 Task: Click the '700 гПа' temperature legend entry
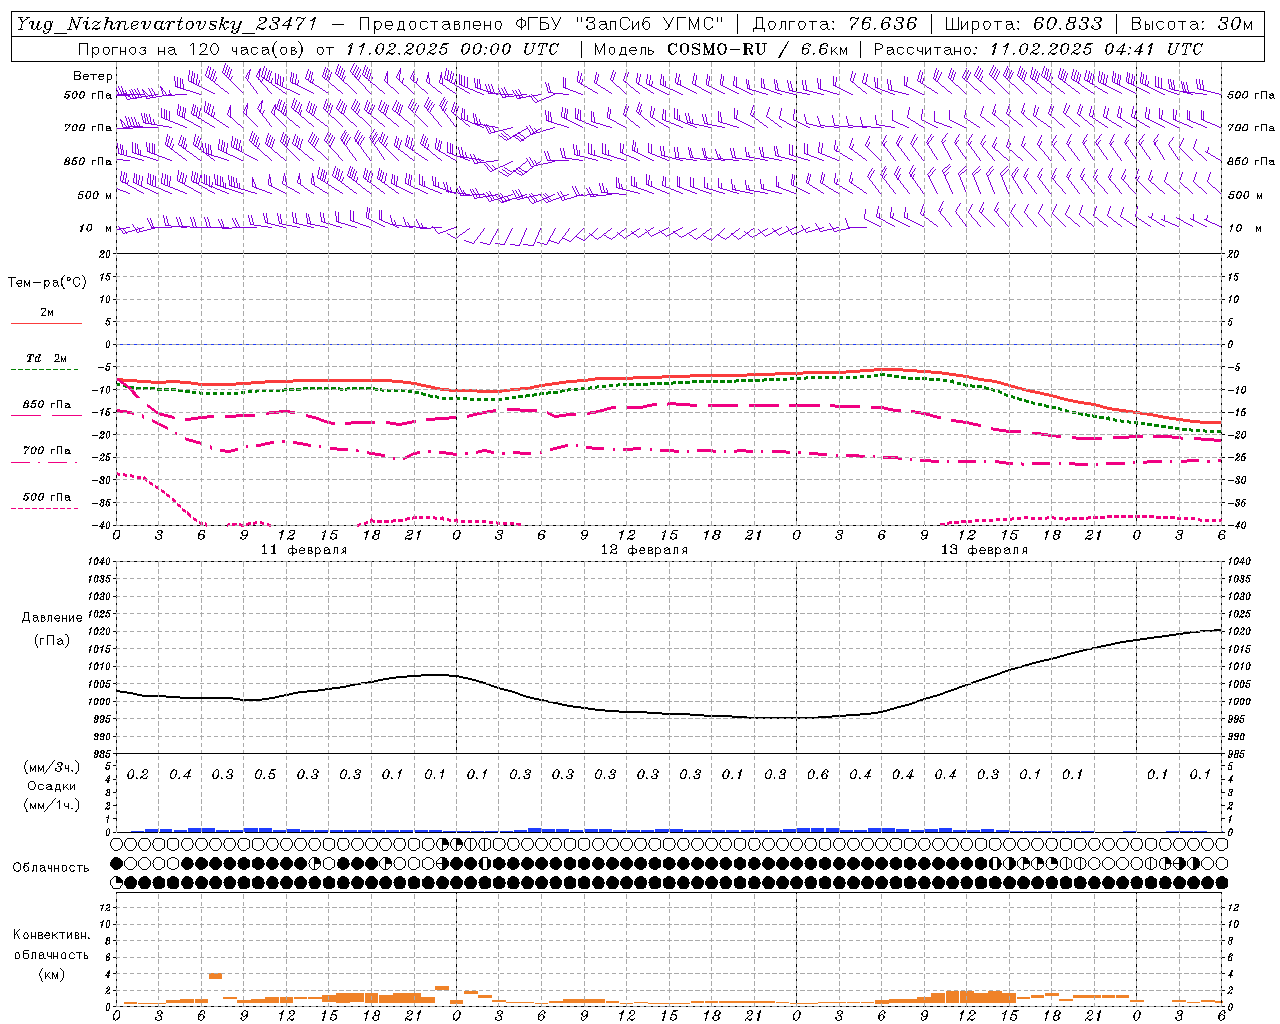pos(47,451)
